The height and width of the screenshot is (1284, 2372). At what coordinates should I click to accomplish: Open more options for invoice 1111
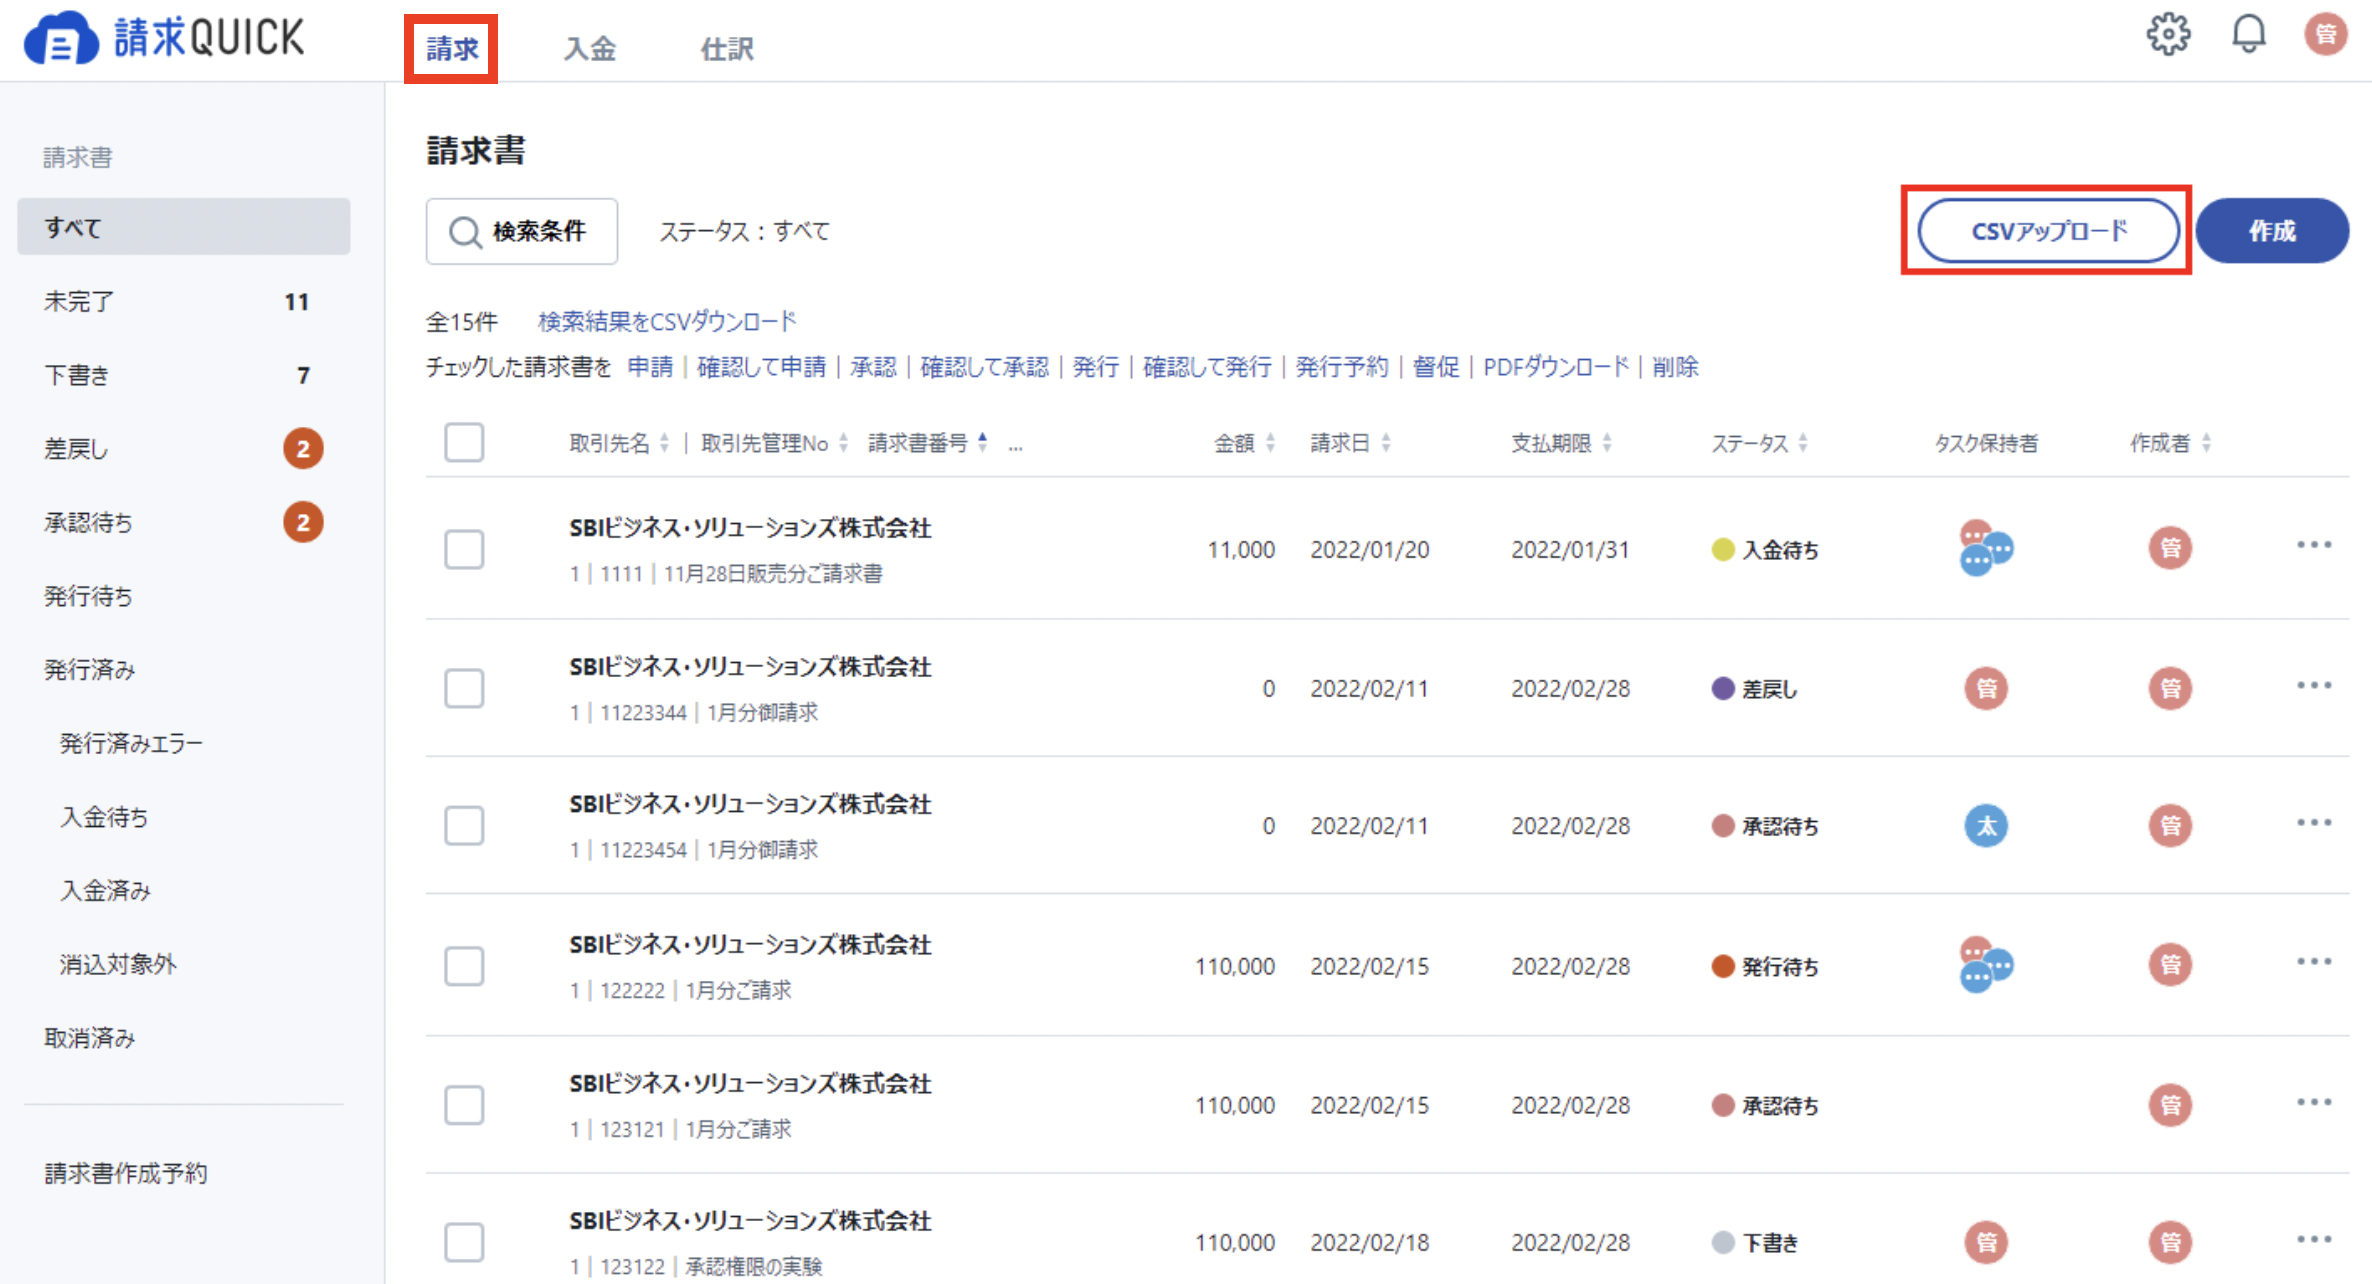pyautogui.click(x=2314, y=545)
